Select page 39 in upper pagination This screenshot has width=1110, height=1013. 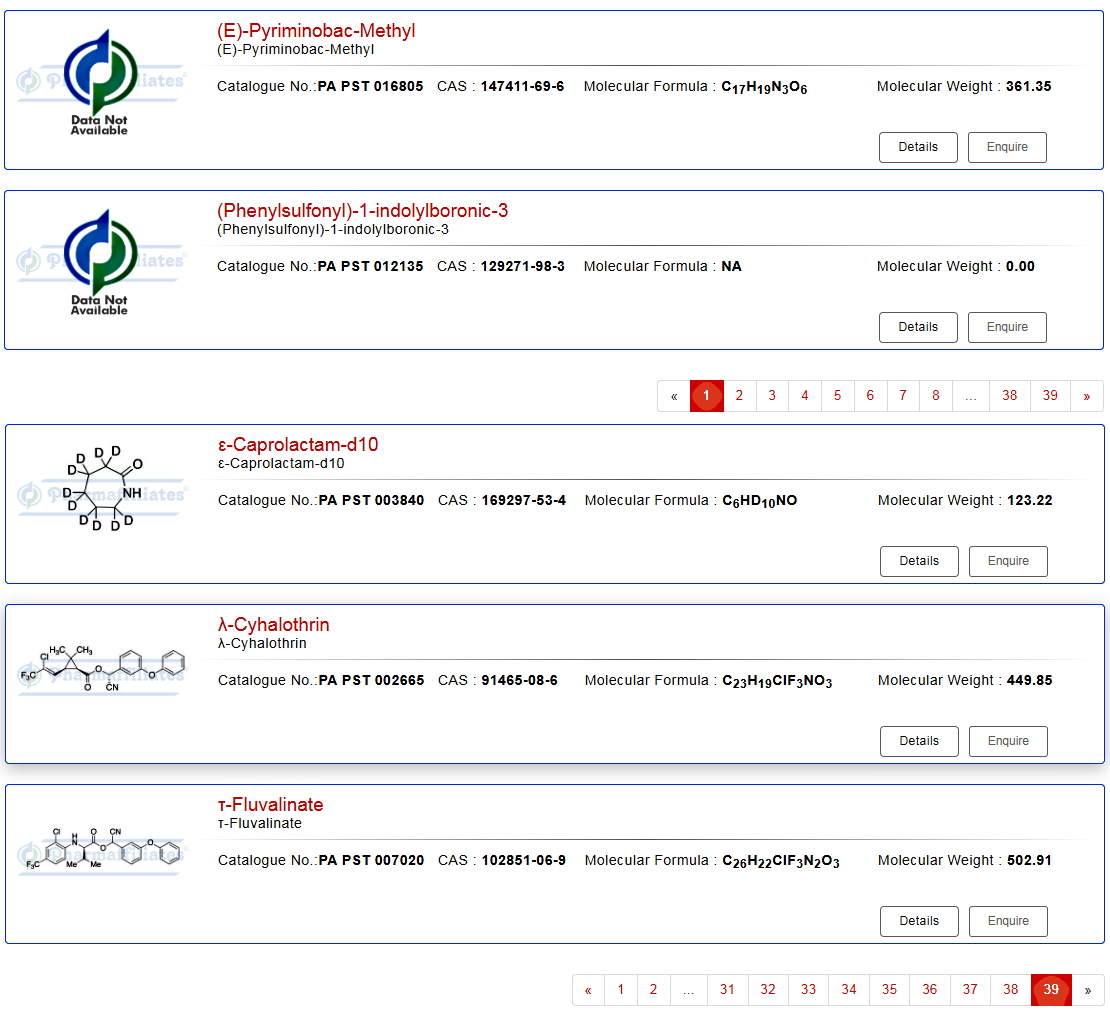tap(1050, 396)
